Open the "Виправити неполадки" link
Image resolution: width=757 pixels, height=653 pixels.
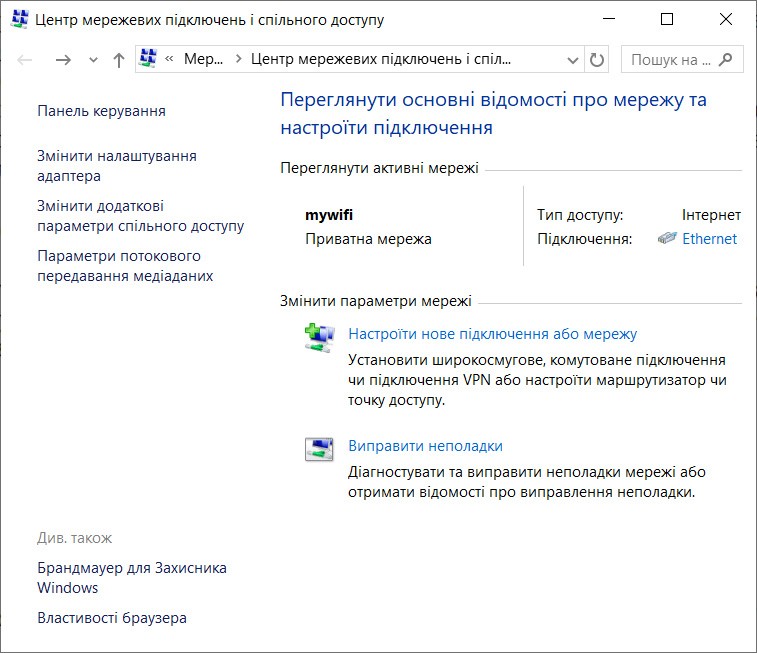425,446
